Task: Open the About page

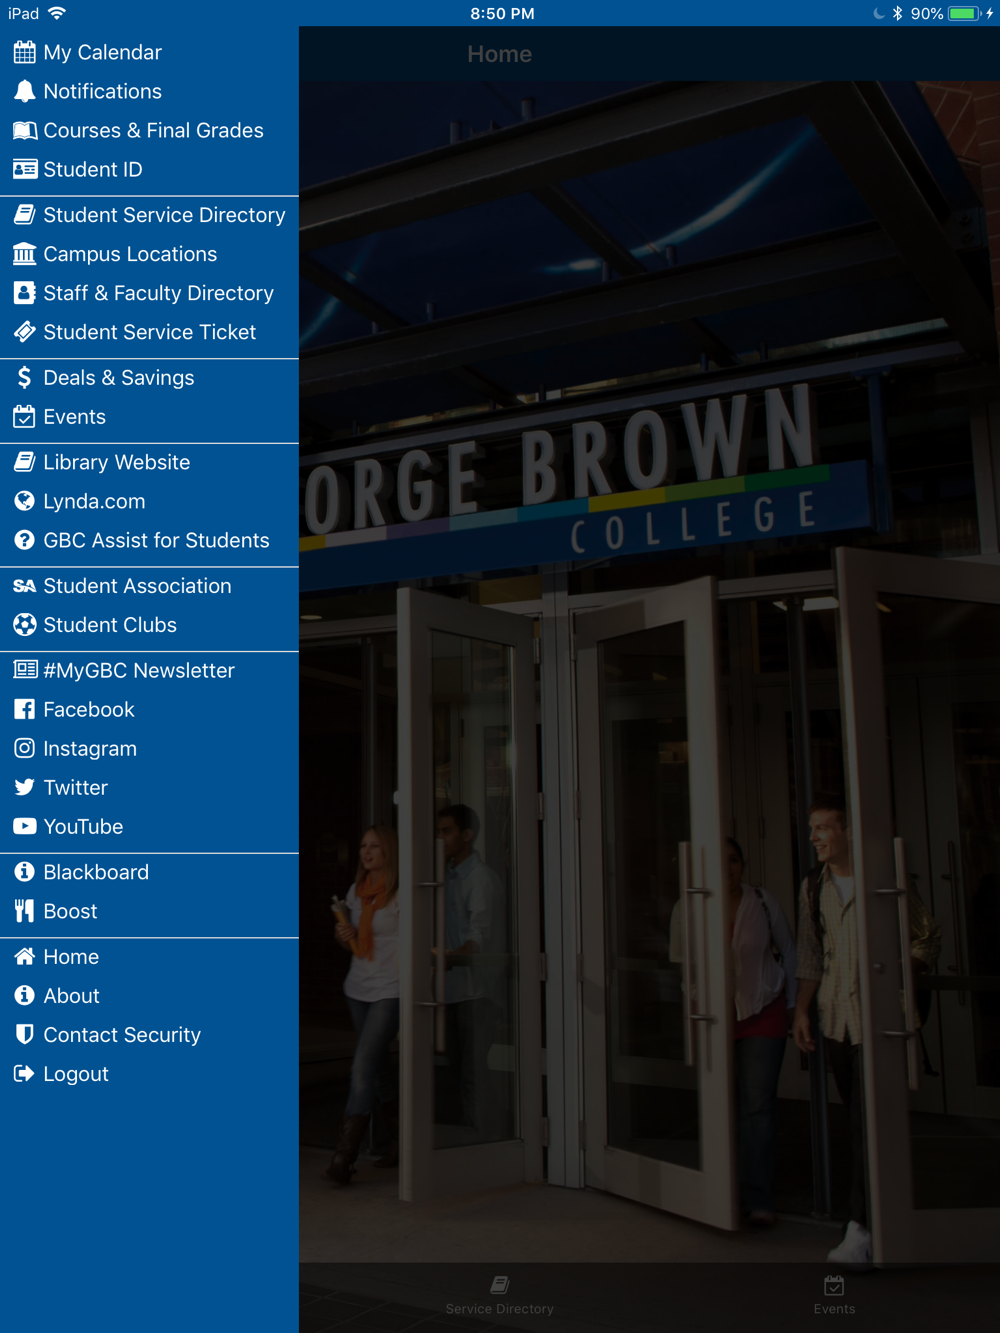Action: 149,996
